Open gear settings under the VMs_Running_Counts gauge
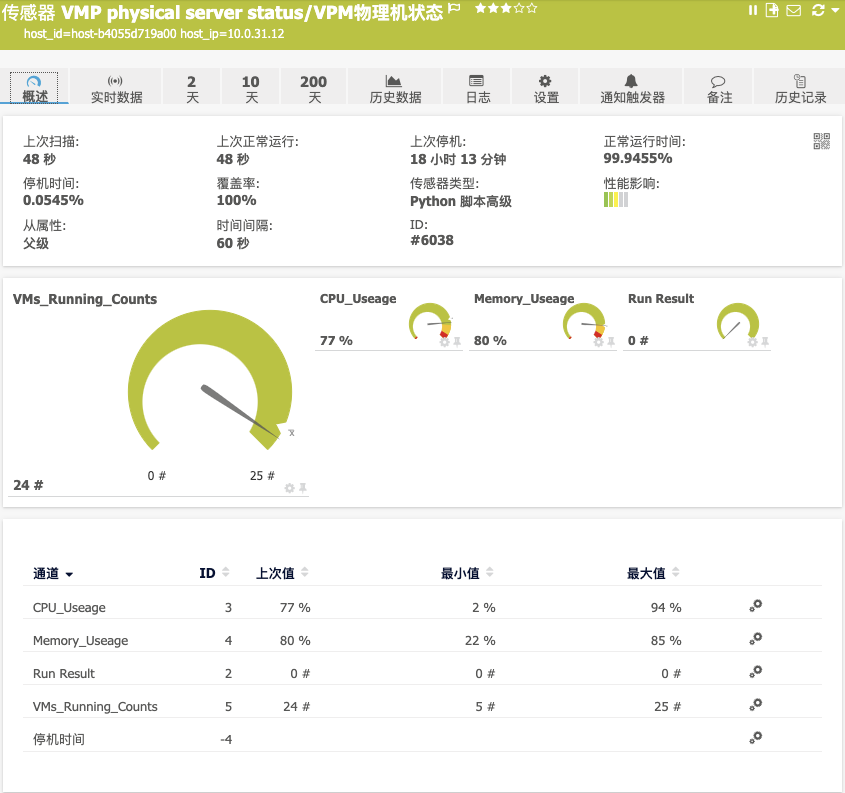The image size is (845, 793). coord(290,487)
